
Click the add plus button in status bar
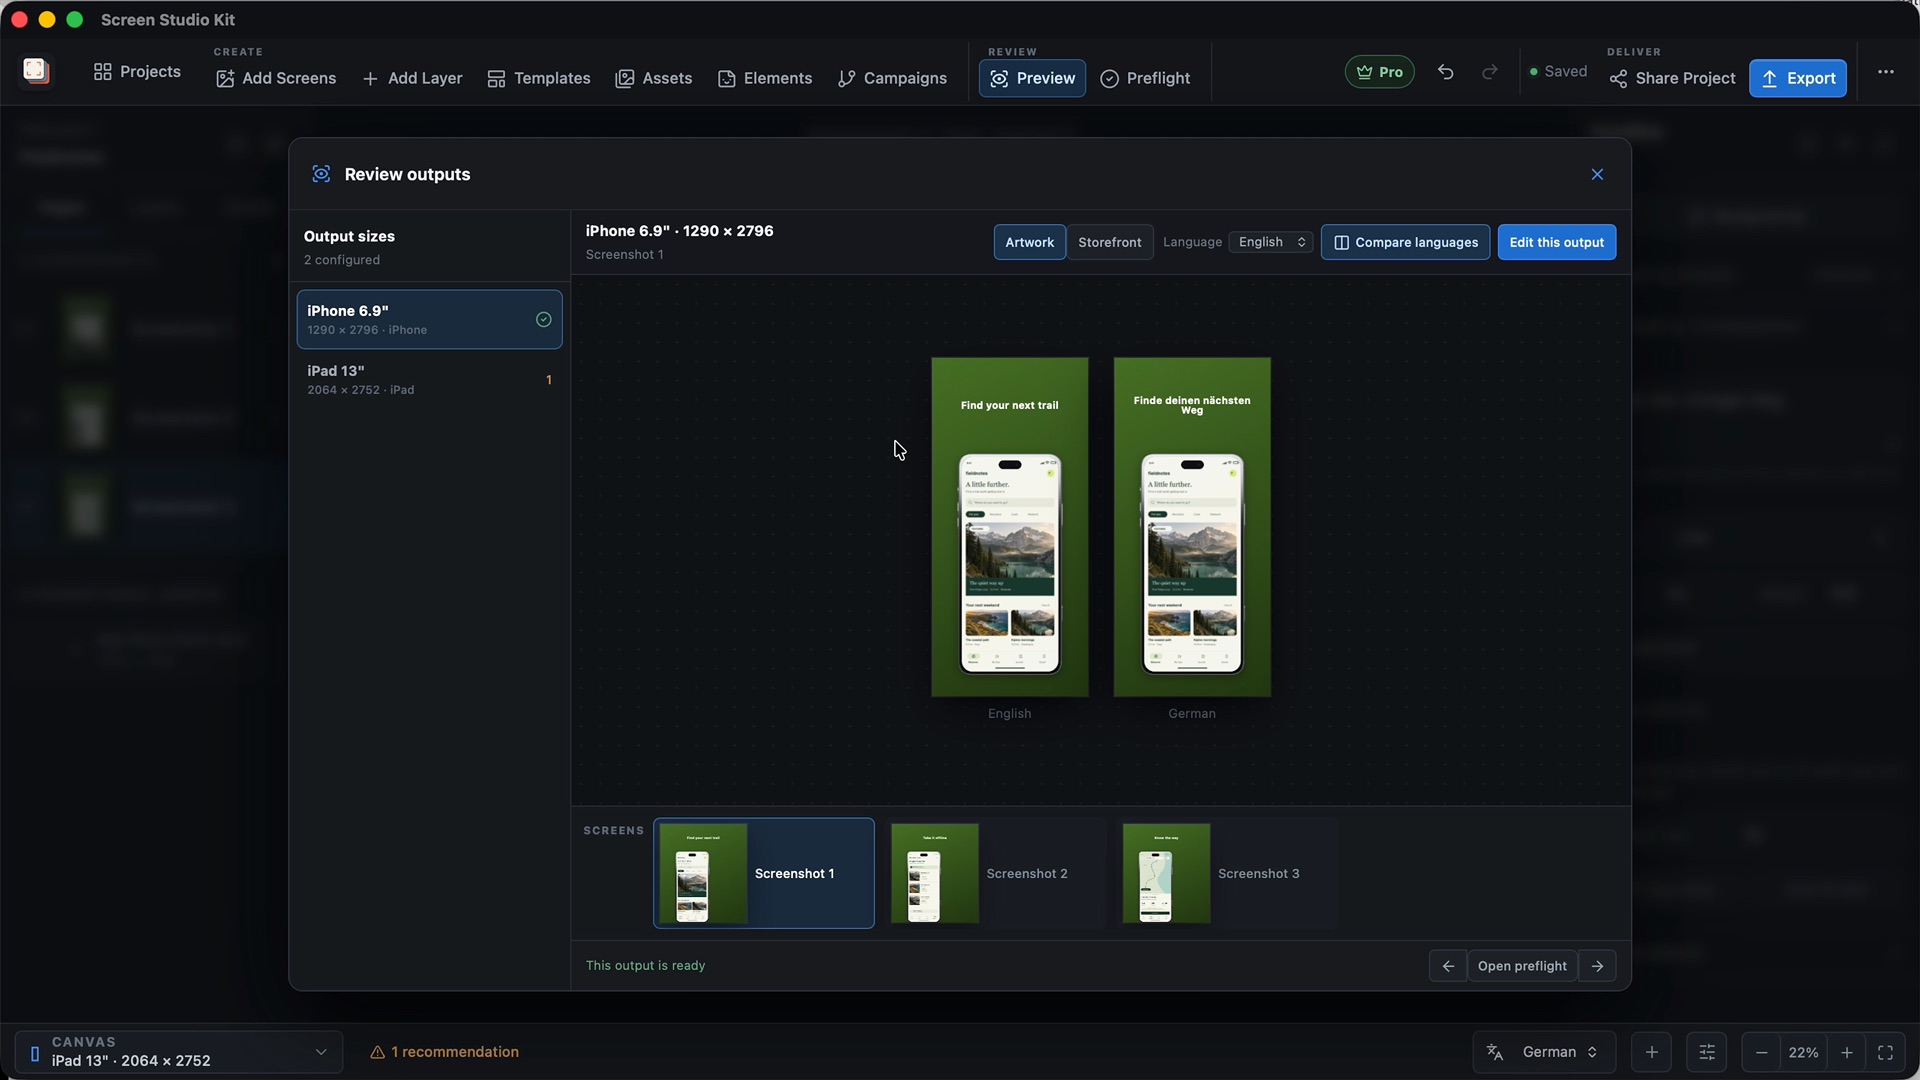(x=1651, y=1052)
